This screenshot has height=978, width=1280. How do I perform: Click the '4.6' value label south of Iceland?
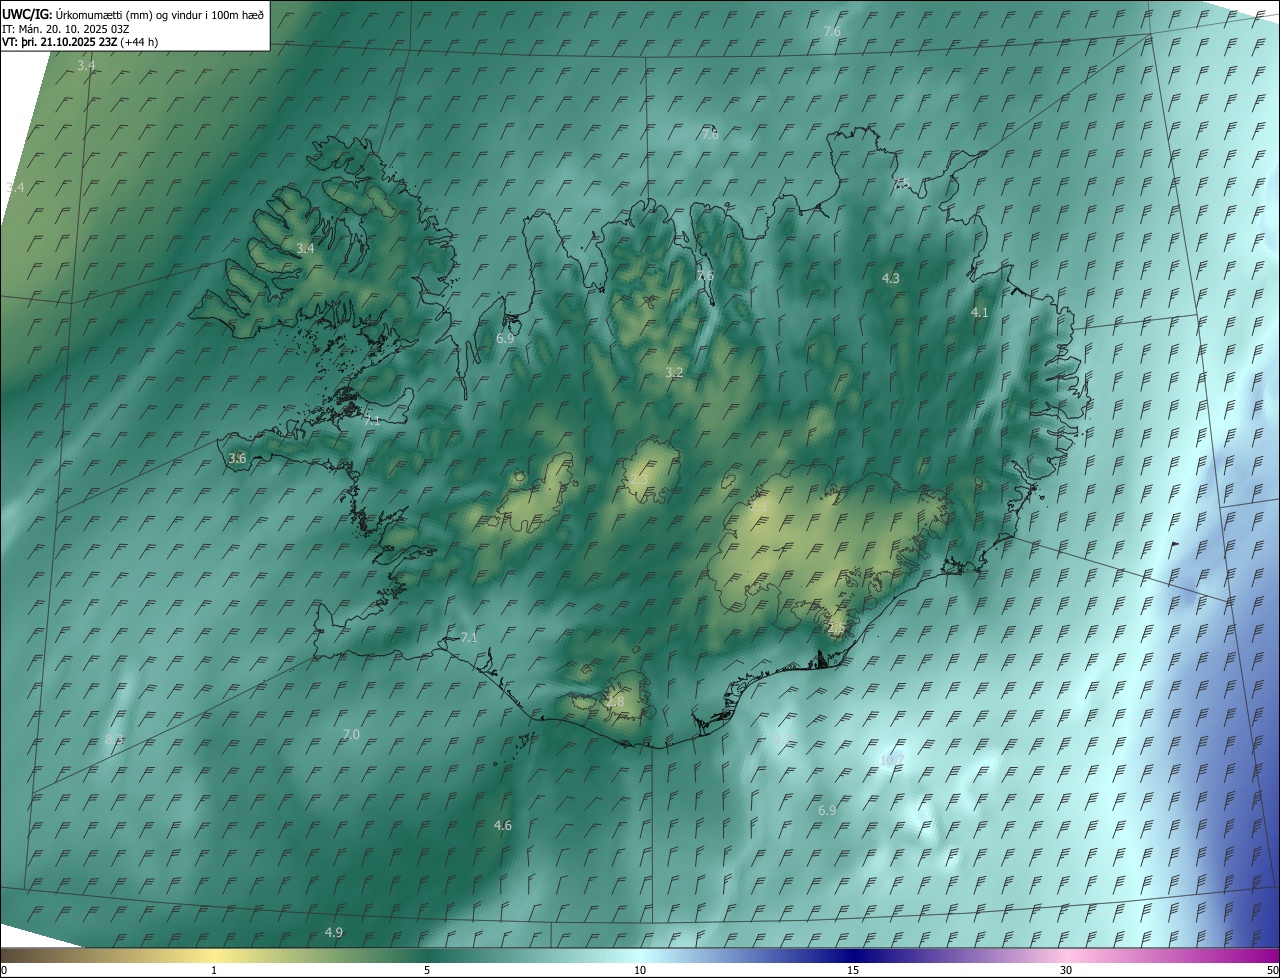point(503,825)
